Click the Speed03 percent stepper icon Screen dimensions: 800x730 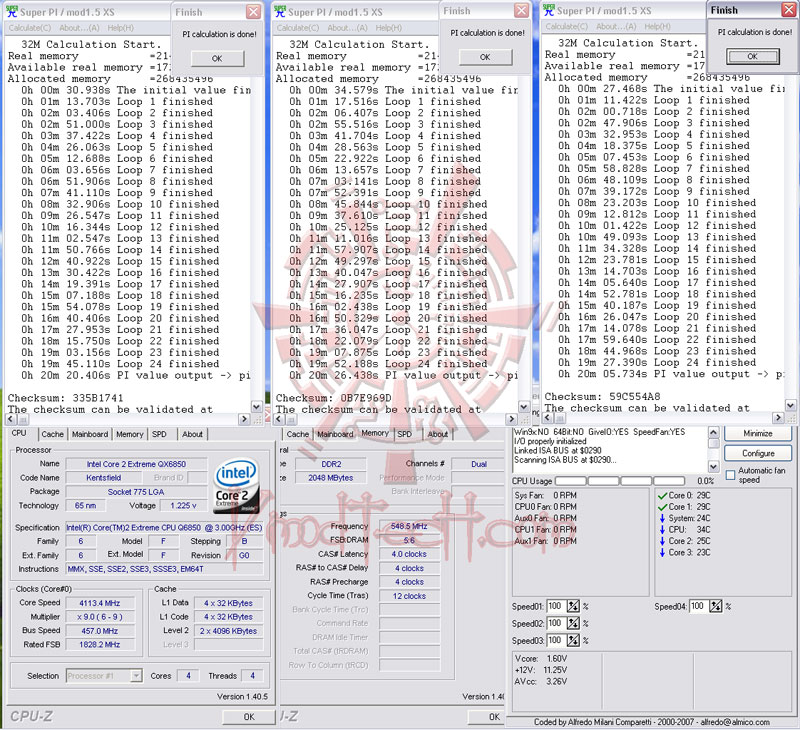pos(573,640)
